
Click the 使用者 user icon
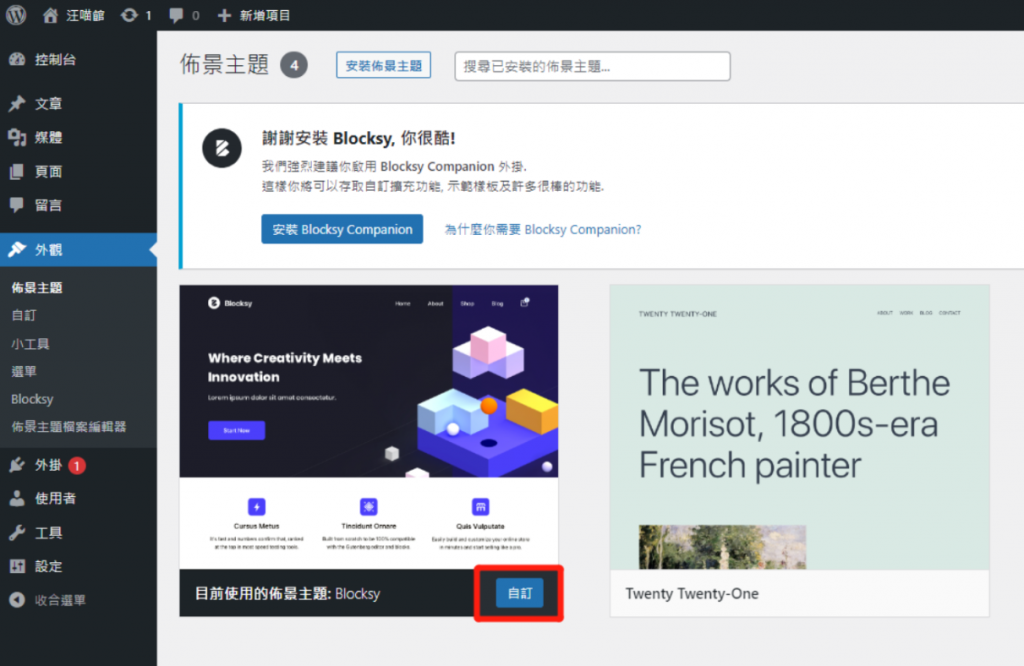[17, 498]
